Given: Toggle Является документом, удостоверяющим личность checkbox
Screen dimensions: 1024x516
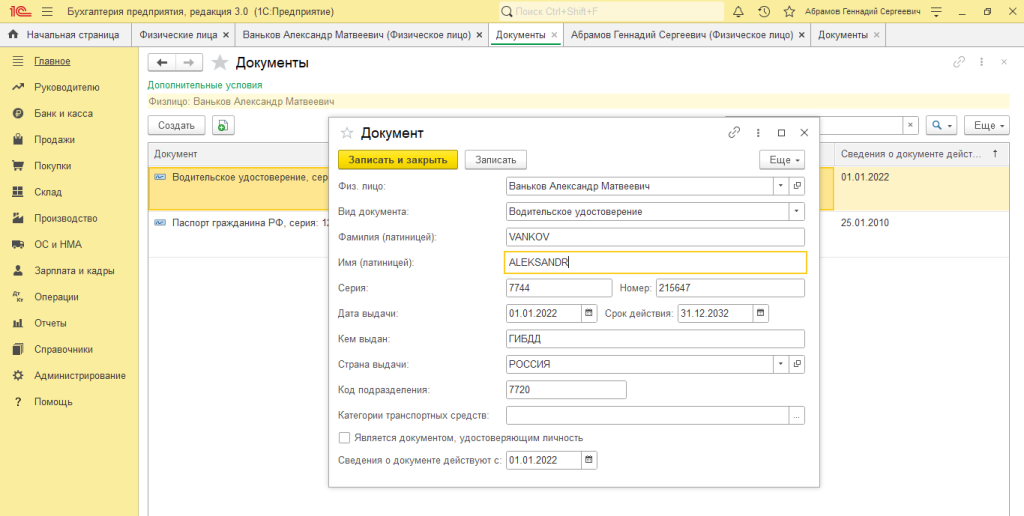Looking at the screenshot, I should coord(344,438).
